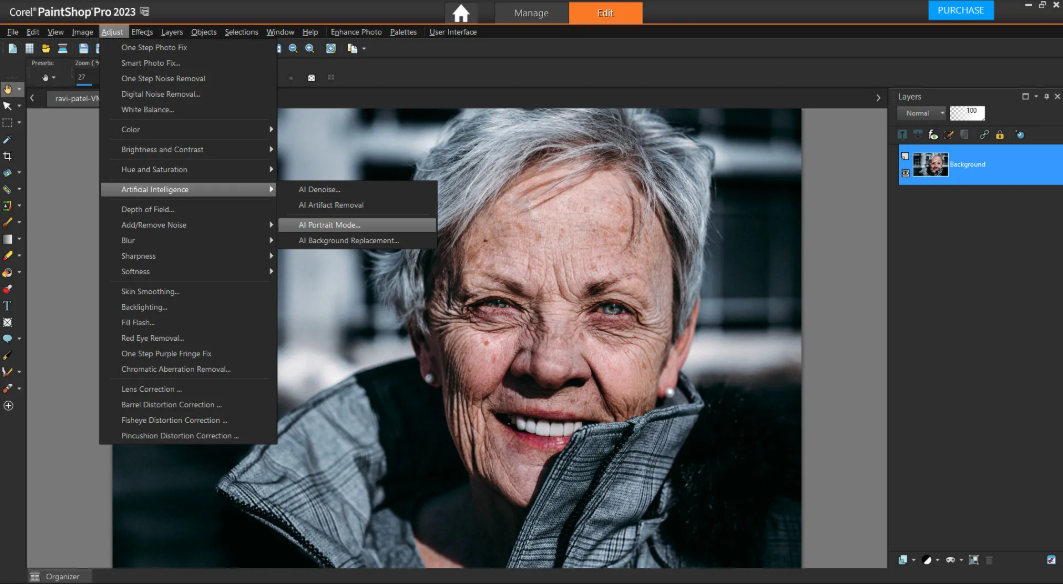This screenshot has height=584, width=1063.
Task: Select the Pan tool in the toolbar
Action: click(7, 88)
